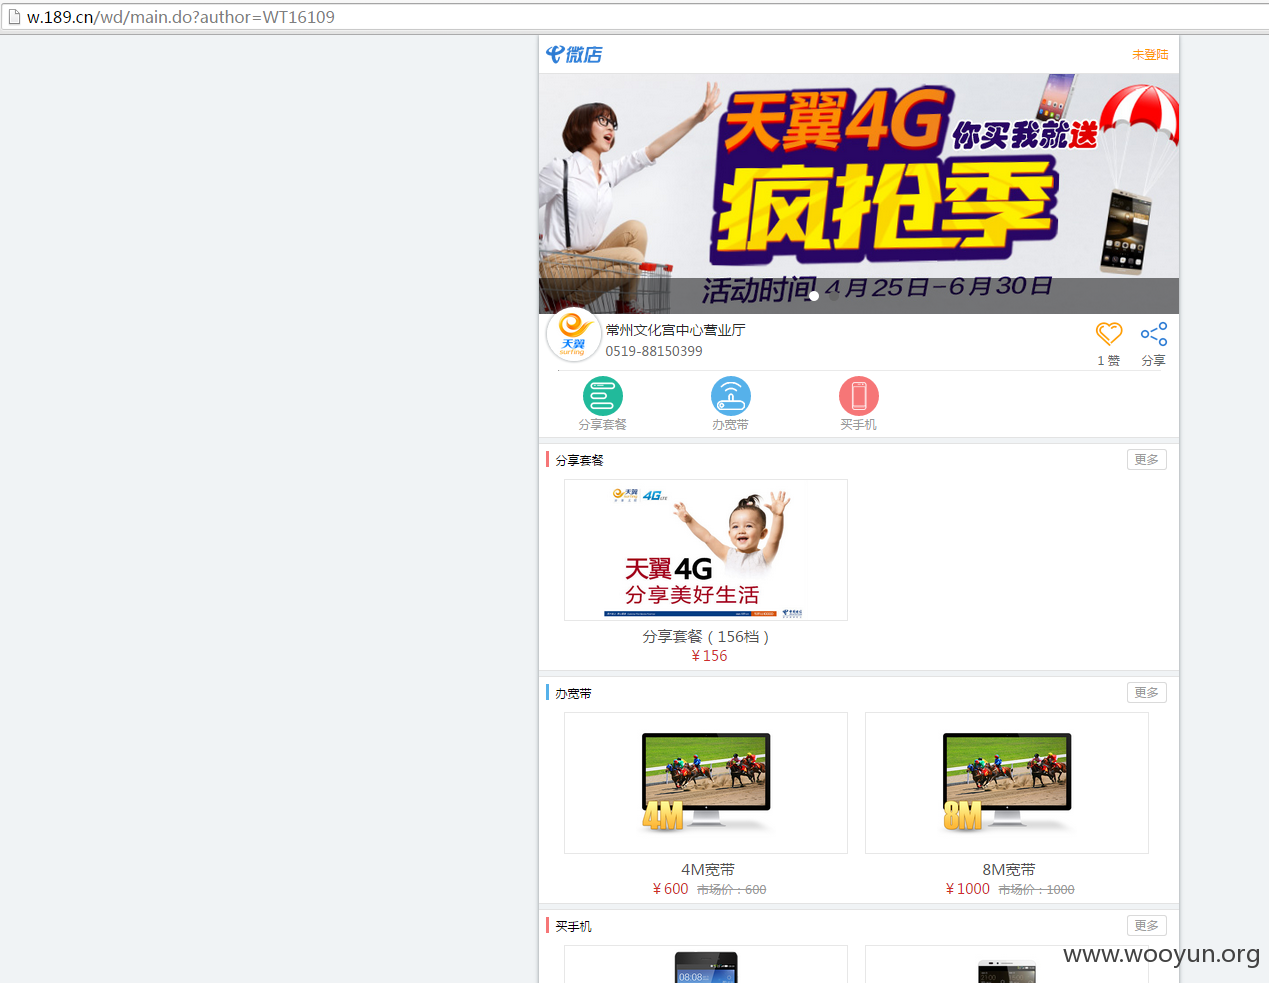Select the first carousel indicator dot
Screen dimensions: 1269x983
coord(814,296)
